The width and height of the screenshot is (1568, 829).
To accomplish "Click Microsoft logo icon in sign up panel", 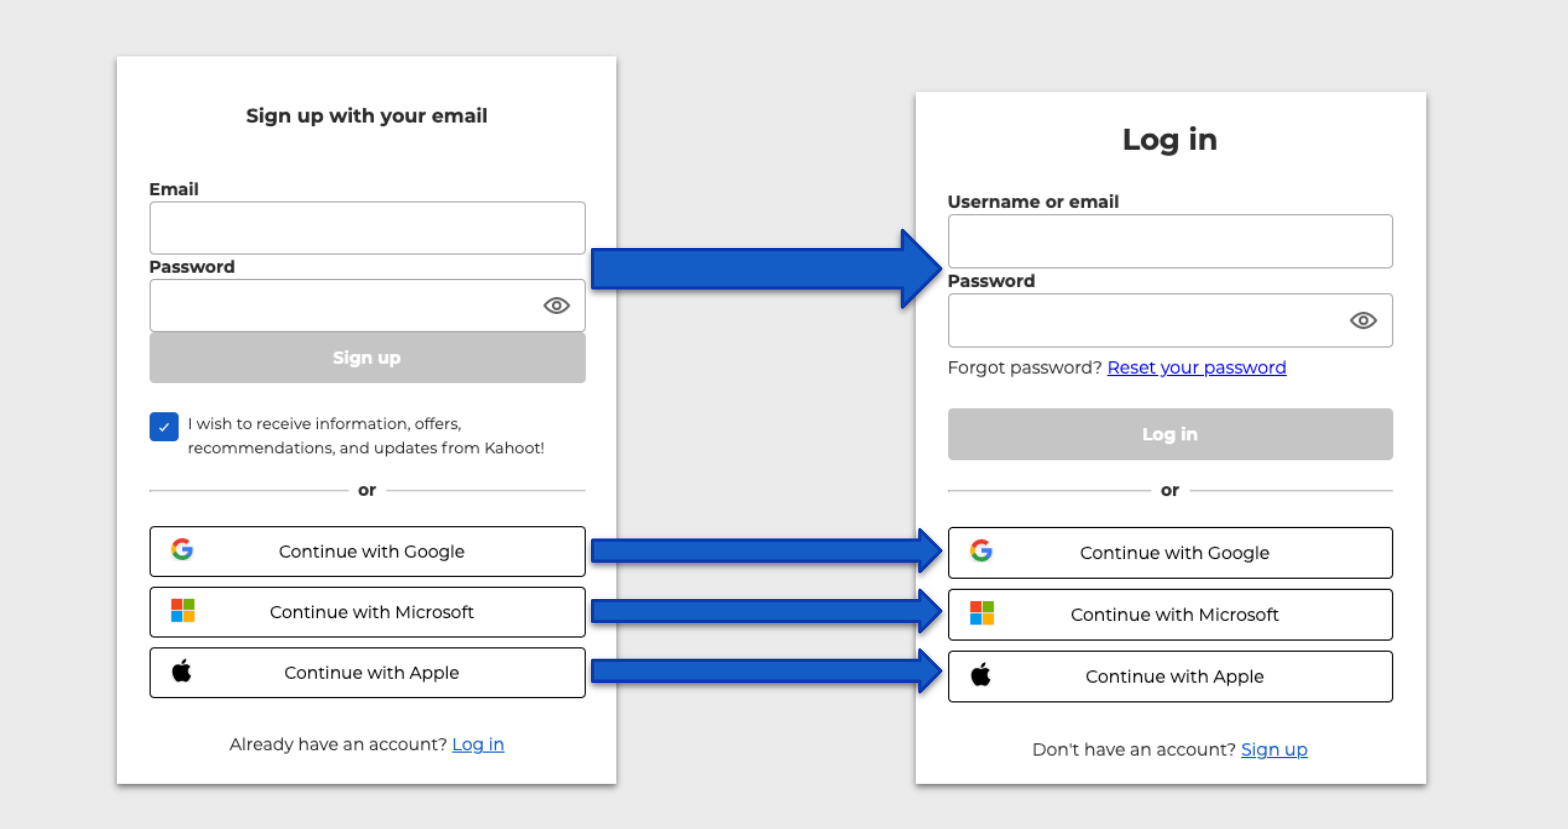I will pyautogui.click(x=183, y=610).
